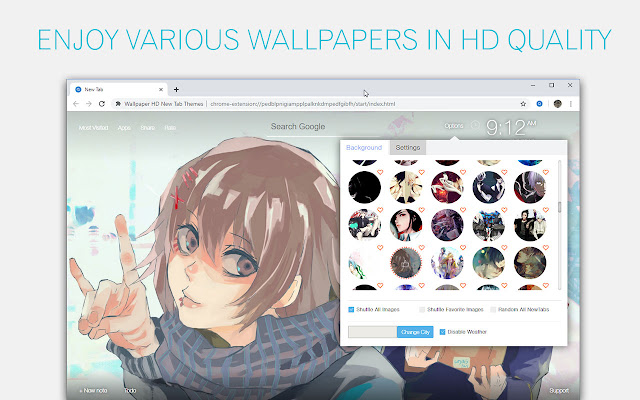This screenshot has width=640, height=400.
Task: Switch to the Background tab
Action: point(364,147)
